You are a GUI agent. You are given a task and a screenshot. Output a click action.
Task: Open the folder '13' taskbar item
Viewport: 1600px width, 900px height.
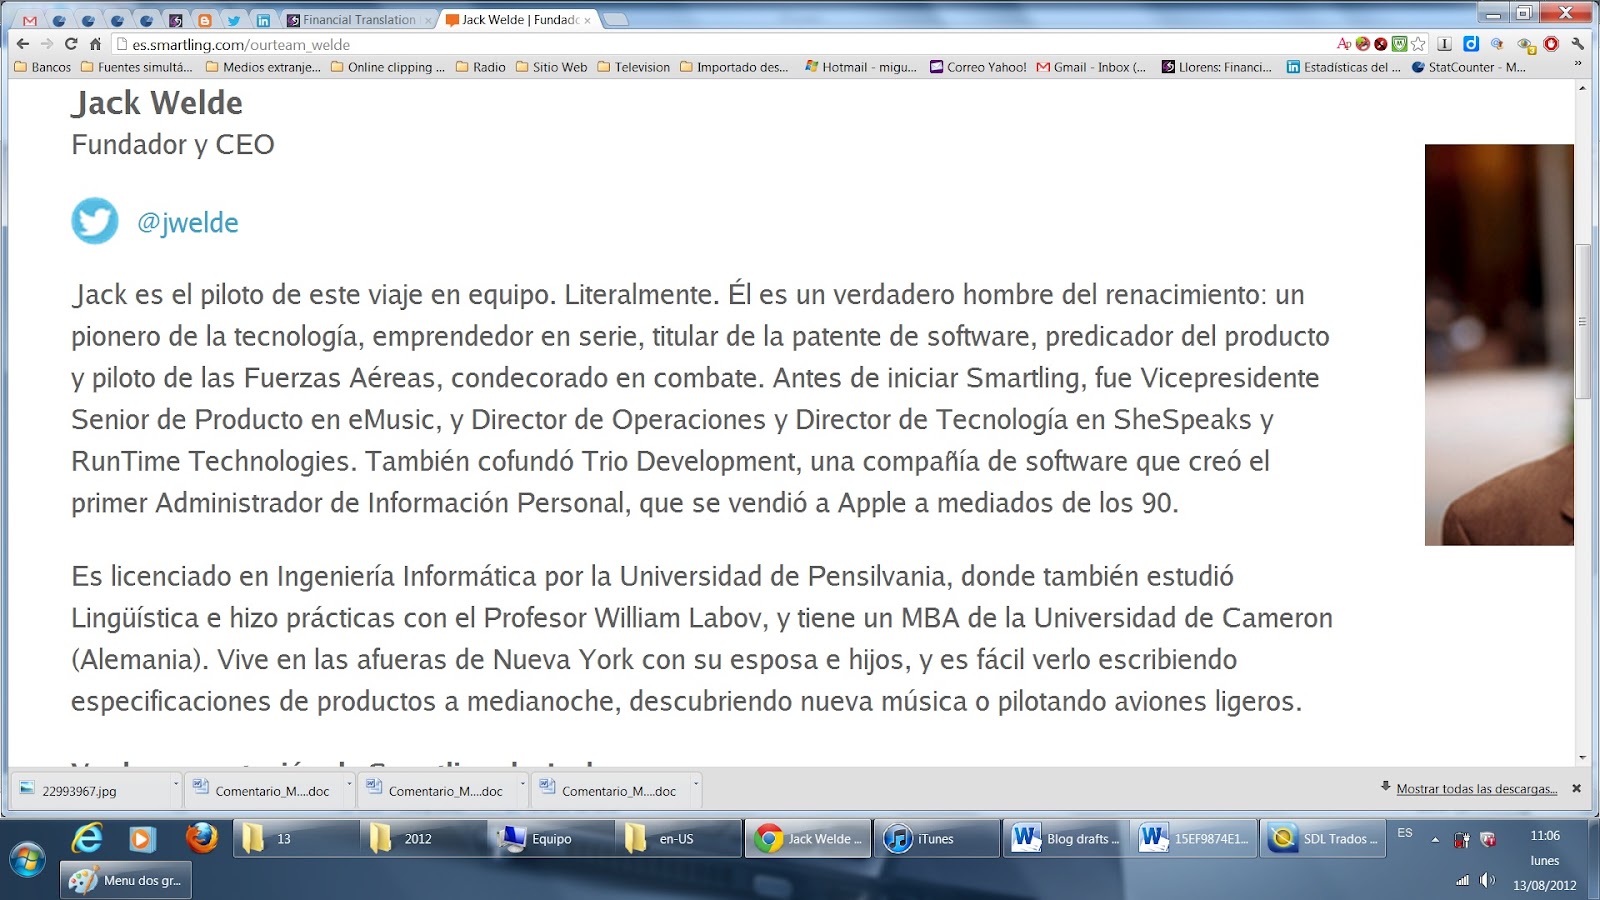click(x=296, y=838)
